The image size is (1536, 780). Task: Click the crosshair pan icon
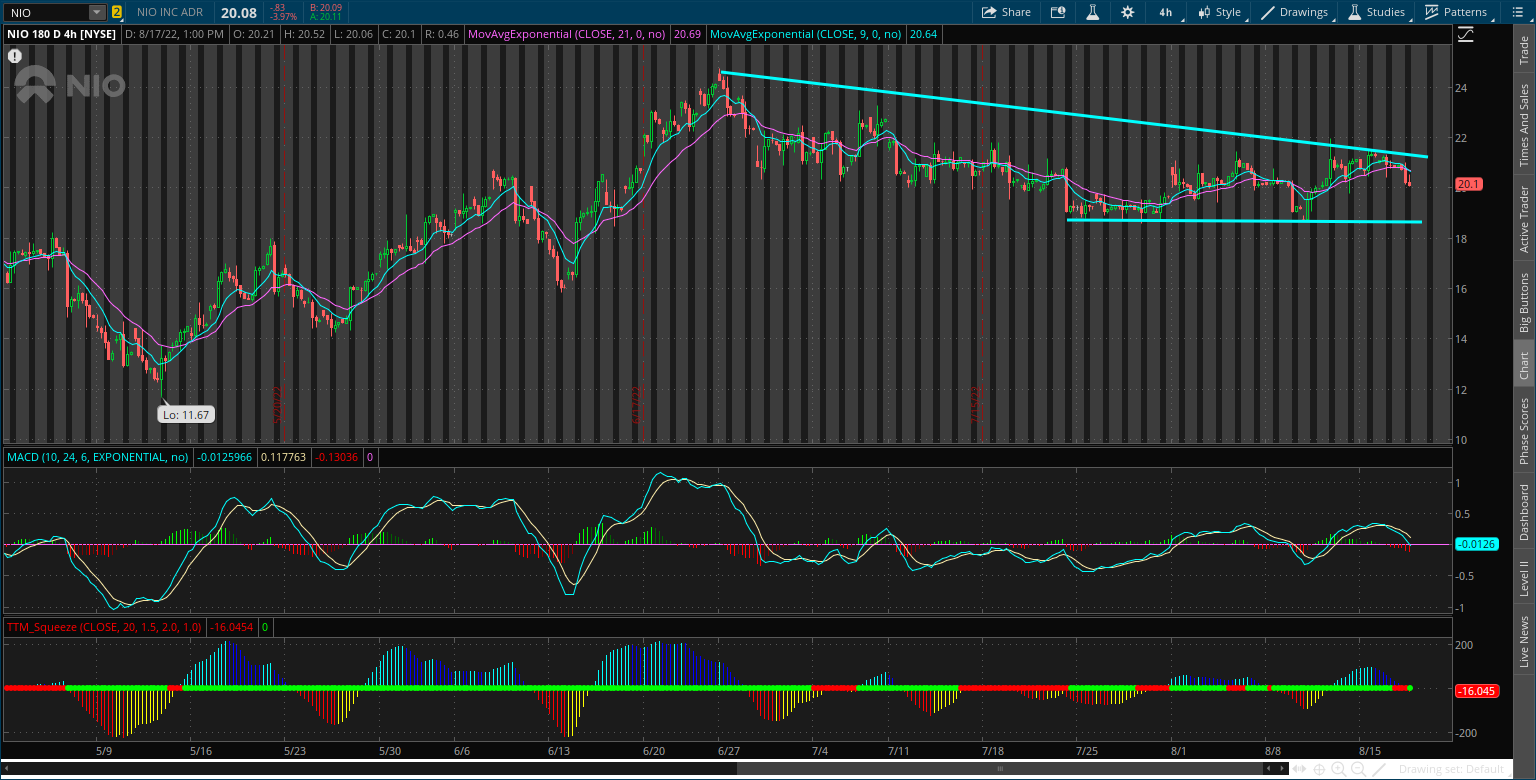(x=1320, y=769)
